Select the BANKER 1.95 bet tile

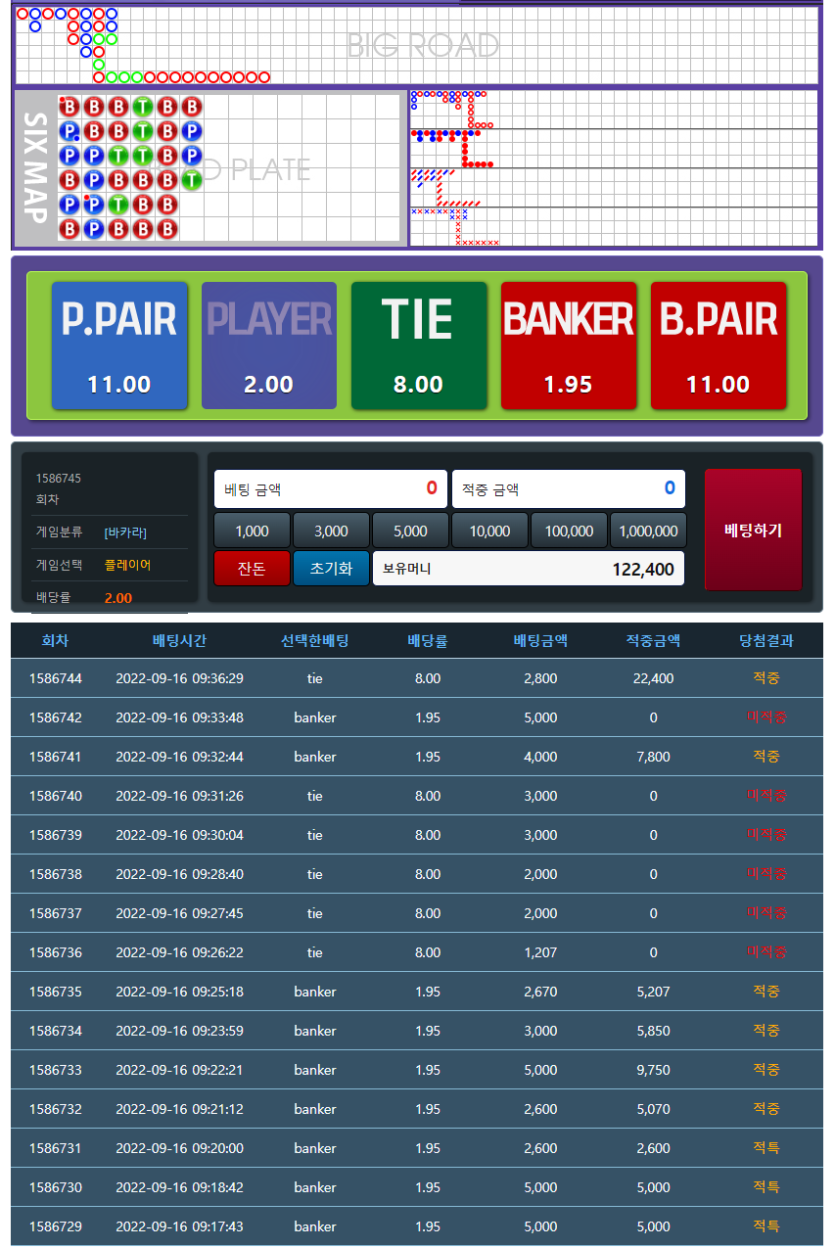tap(568, 345)
